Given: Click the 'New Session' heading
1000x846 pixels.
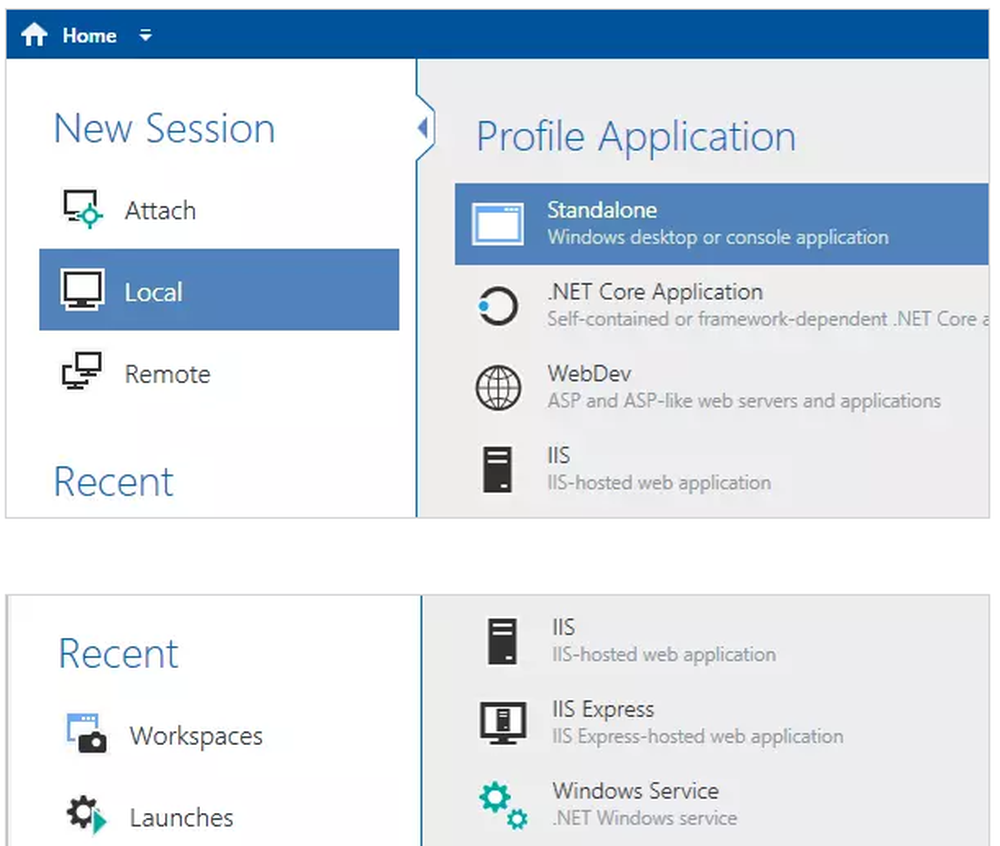Looking at the screenshot, I should point(165,128).
